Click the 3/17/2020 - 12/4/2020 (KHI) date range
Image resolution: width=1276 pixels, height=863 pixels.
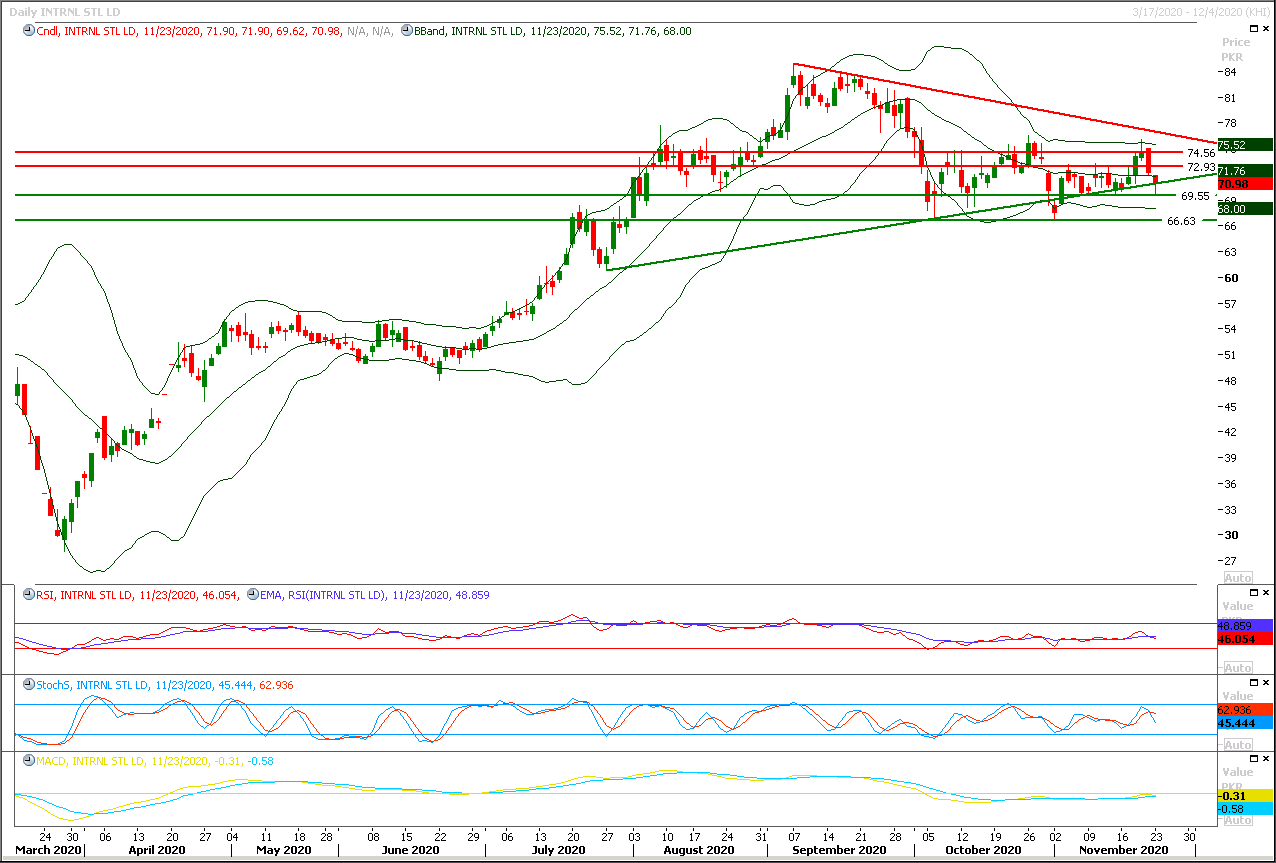(x=1201, y=10)
